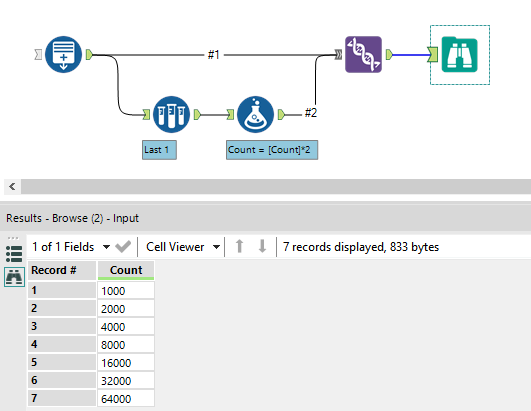Select record row number 5
The height and width of the screenshot is (411, 531).
click(x=62, y=362)
